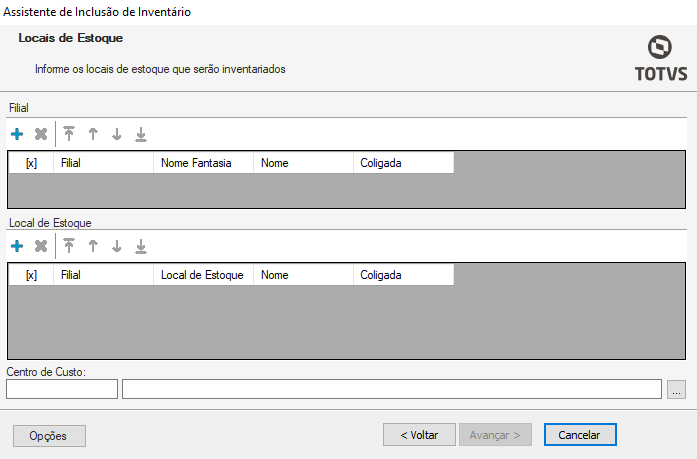The height and width of the screenshot is (459, 697).
Task: Toggle select-all [x] in Local de Estoque grid
Action: point(31,275)
